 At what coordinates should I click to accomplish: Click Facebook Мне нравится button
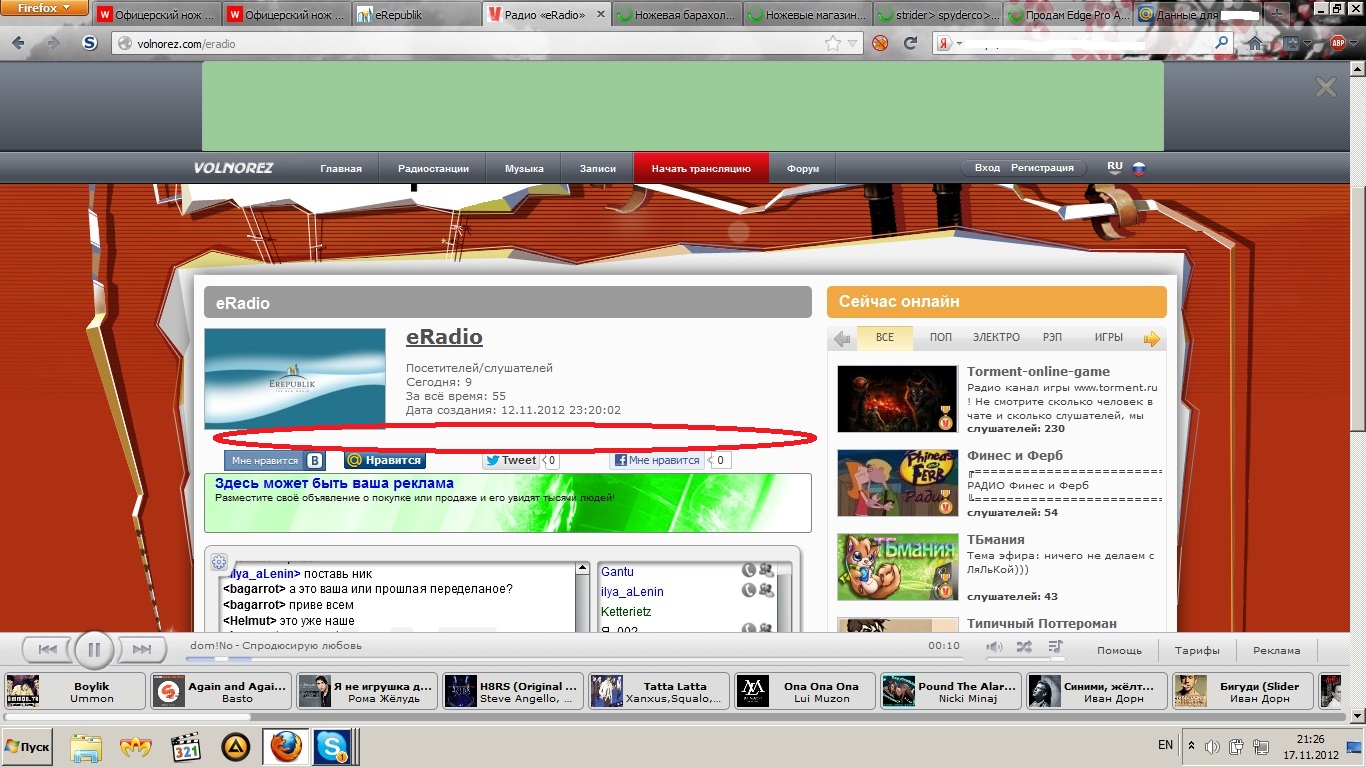[656, 461]
